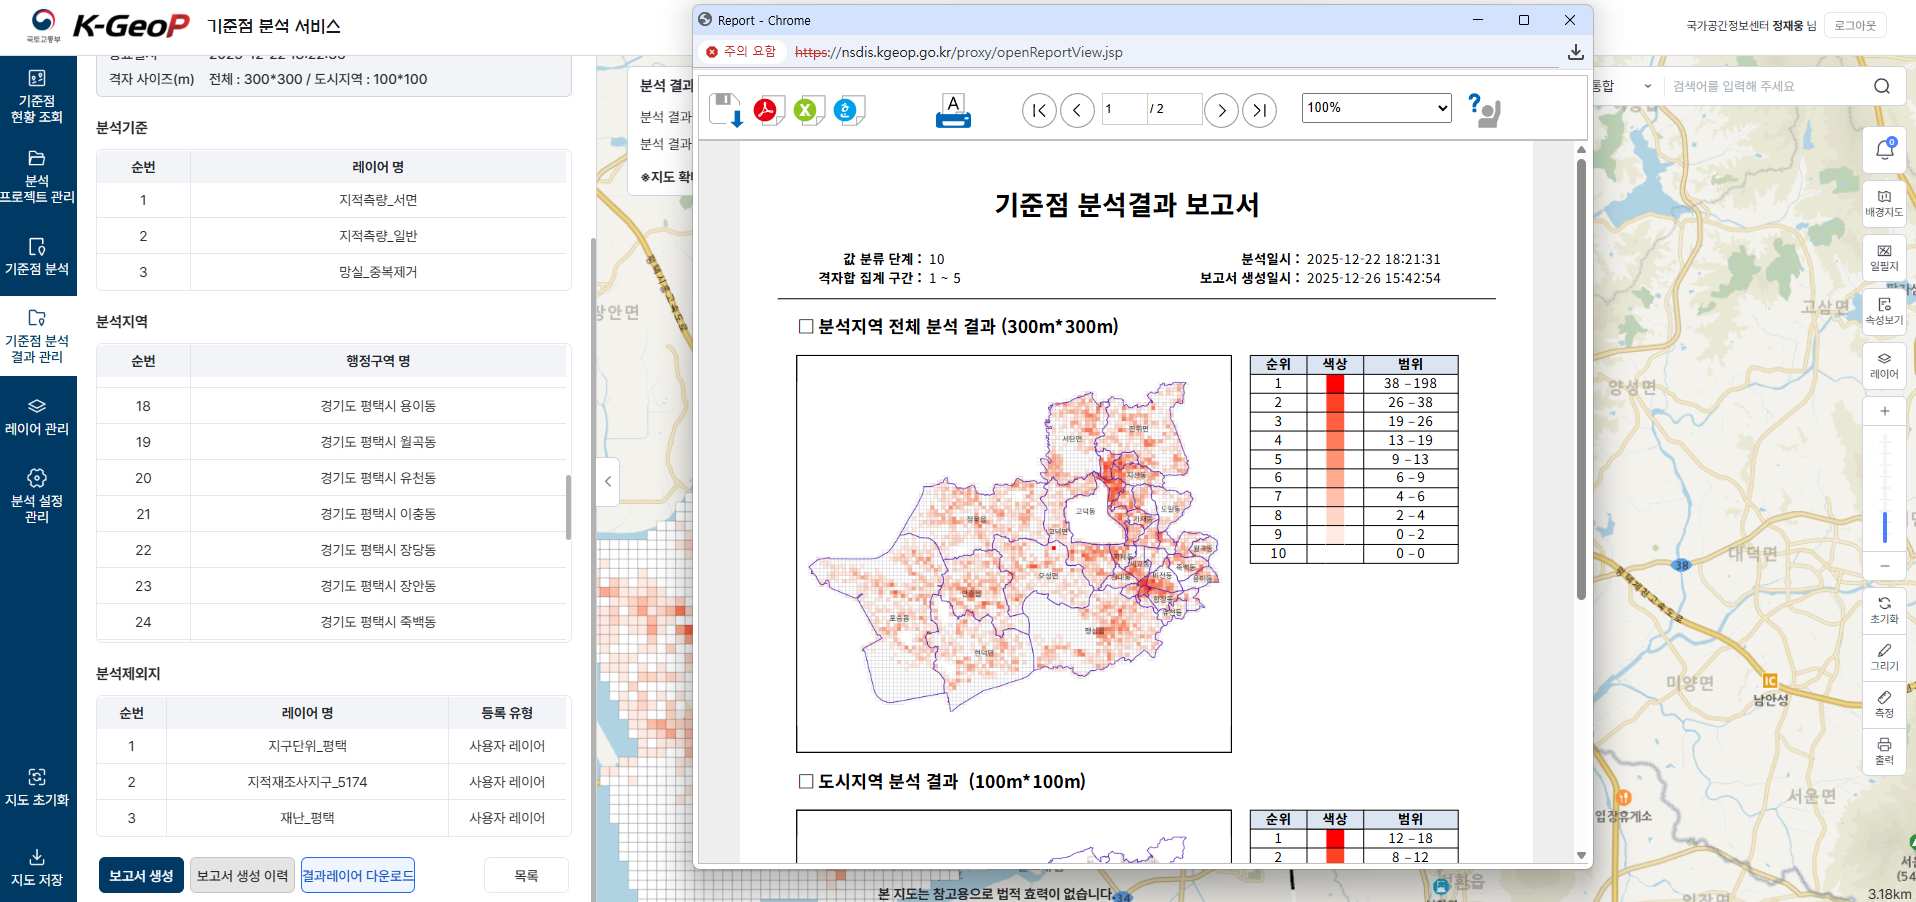
Task: Select the 그리기 drawing tool
Action: coord(1884,657)
